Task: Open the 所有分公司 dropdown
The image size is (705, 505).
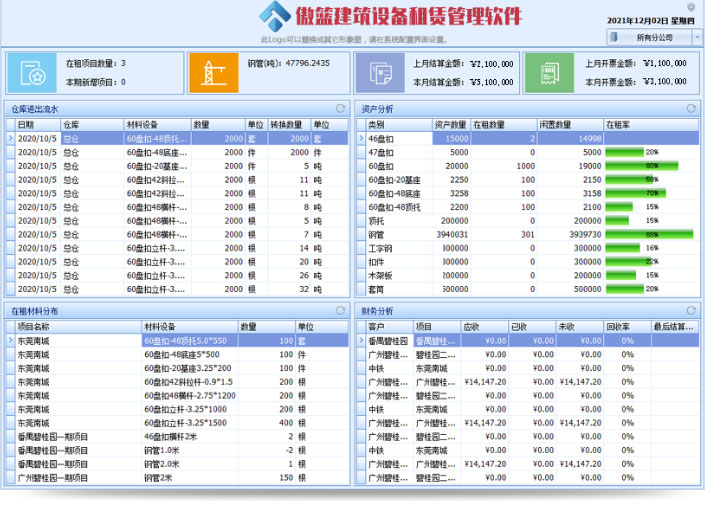Action: pos(654,37)
